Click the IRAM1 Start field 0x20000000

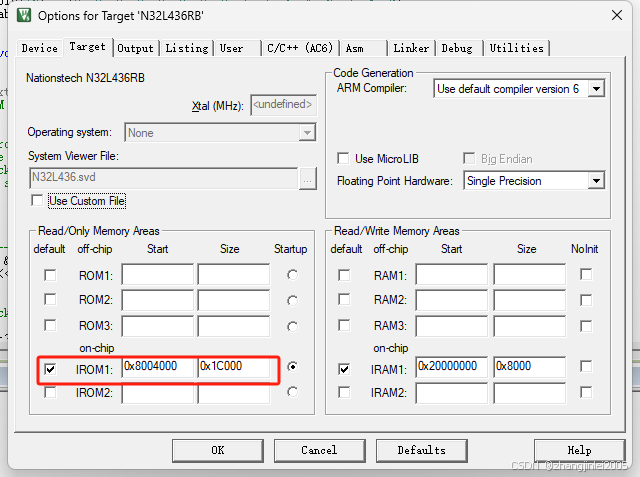pos(452,367)
